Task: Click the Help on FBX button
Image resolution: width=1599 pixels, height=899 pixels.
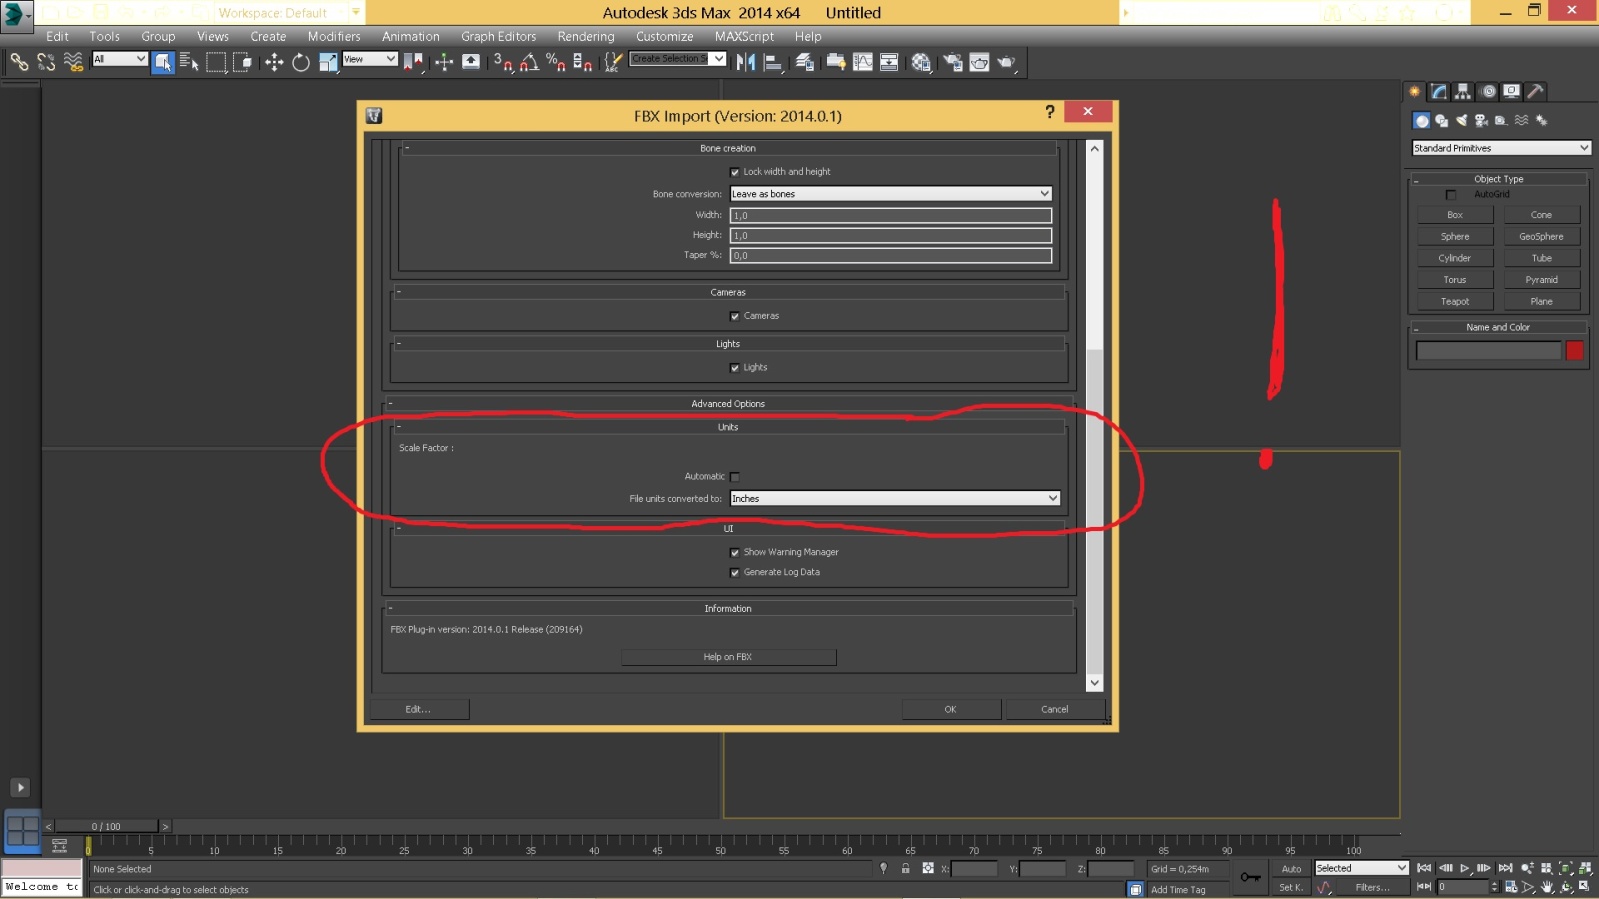Action: [x=728, y=657]
